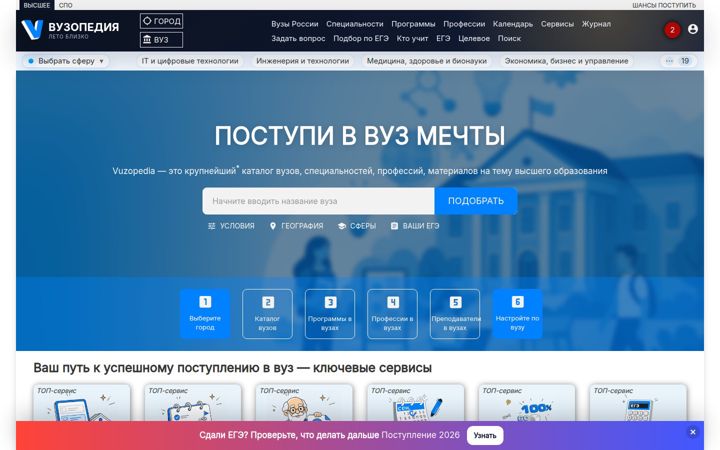720x450 pixels.
Task: Click the ВУЗ selector button
Action: (161, 40)
